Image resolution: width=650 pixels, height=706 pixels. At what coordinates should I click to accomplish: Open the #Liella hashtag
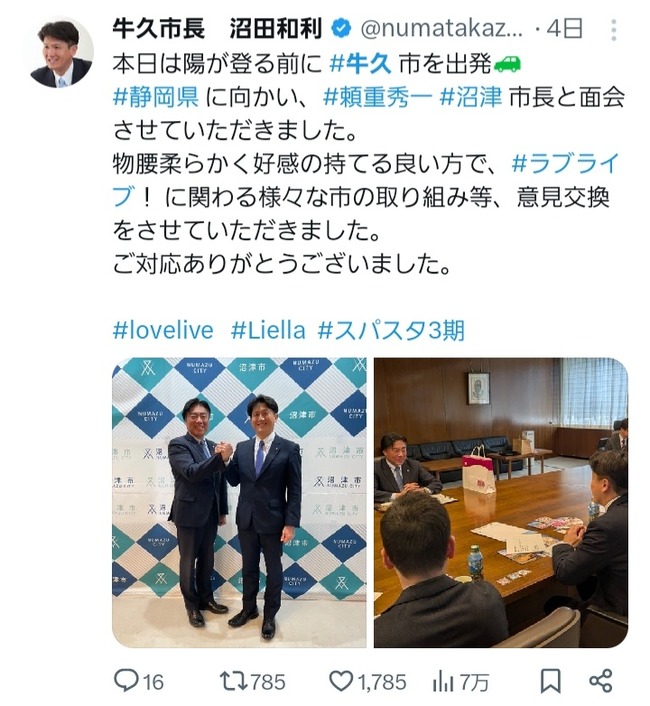tap(268, 330)
